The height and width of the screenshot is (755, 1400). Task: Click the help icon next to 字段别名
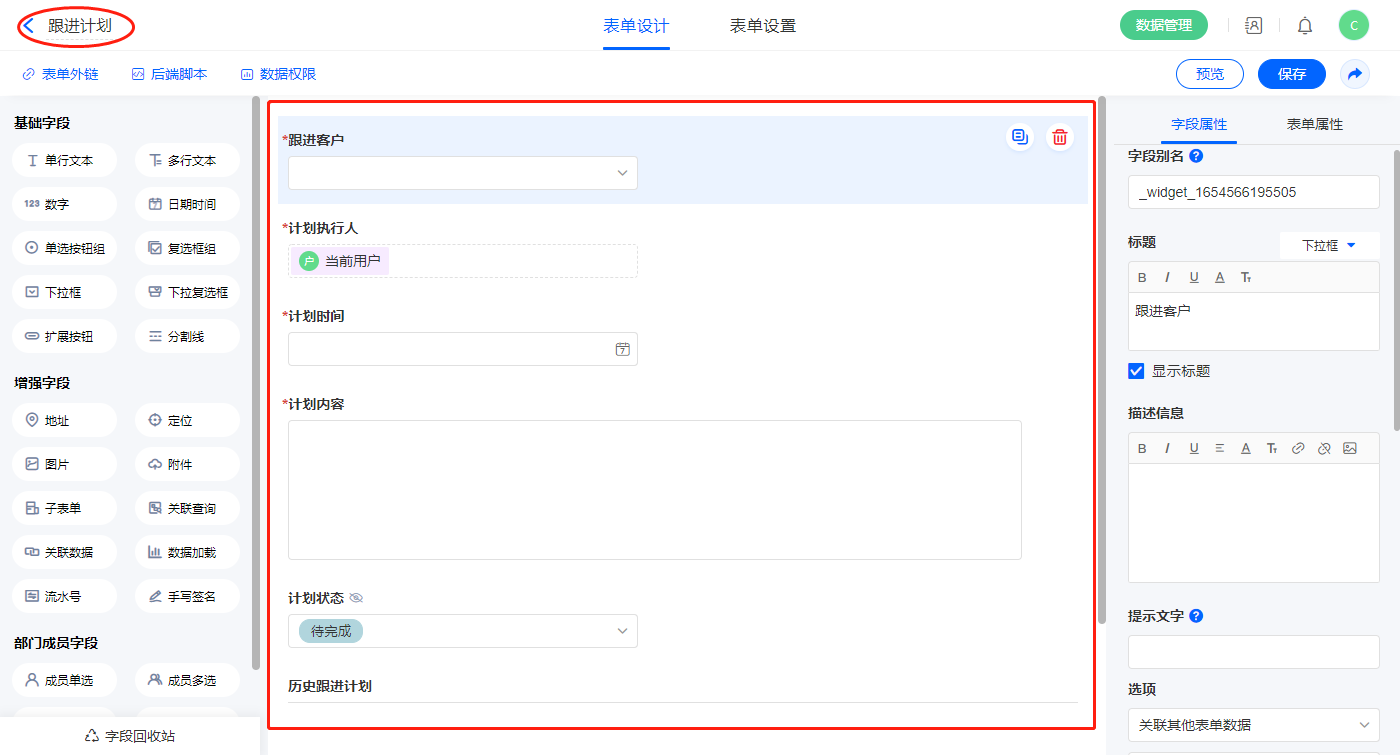click(x=1196, y=156)
